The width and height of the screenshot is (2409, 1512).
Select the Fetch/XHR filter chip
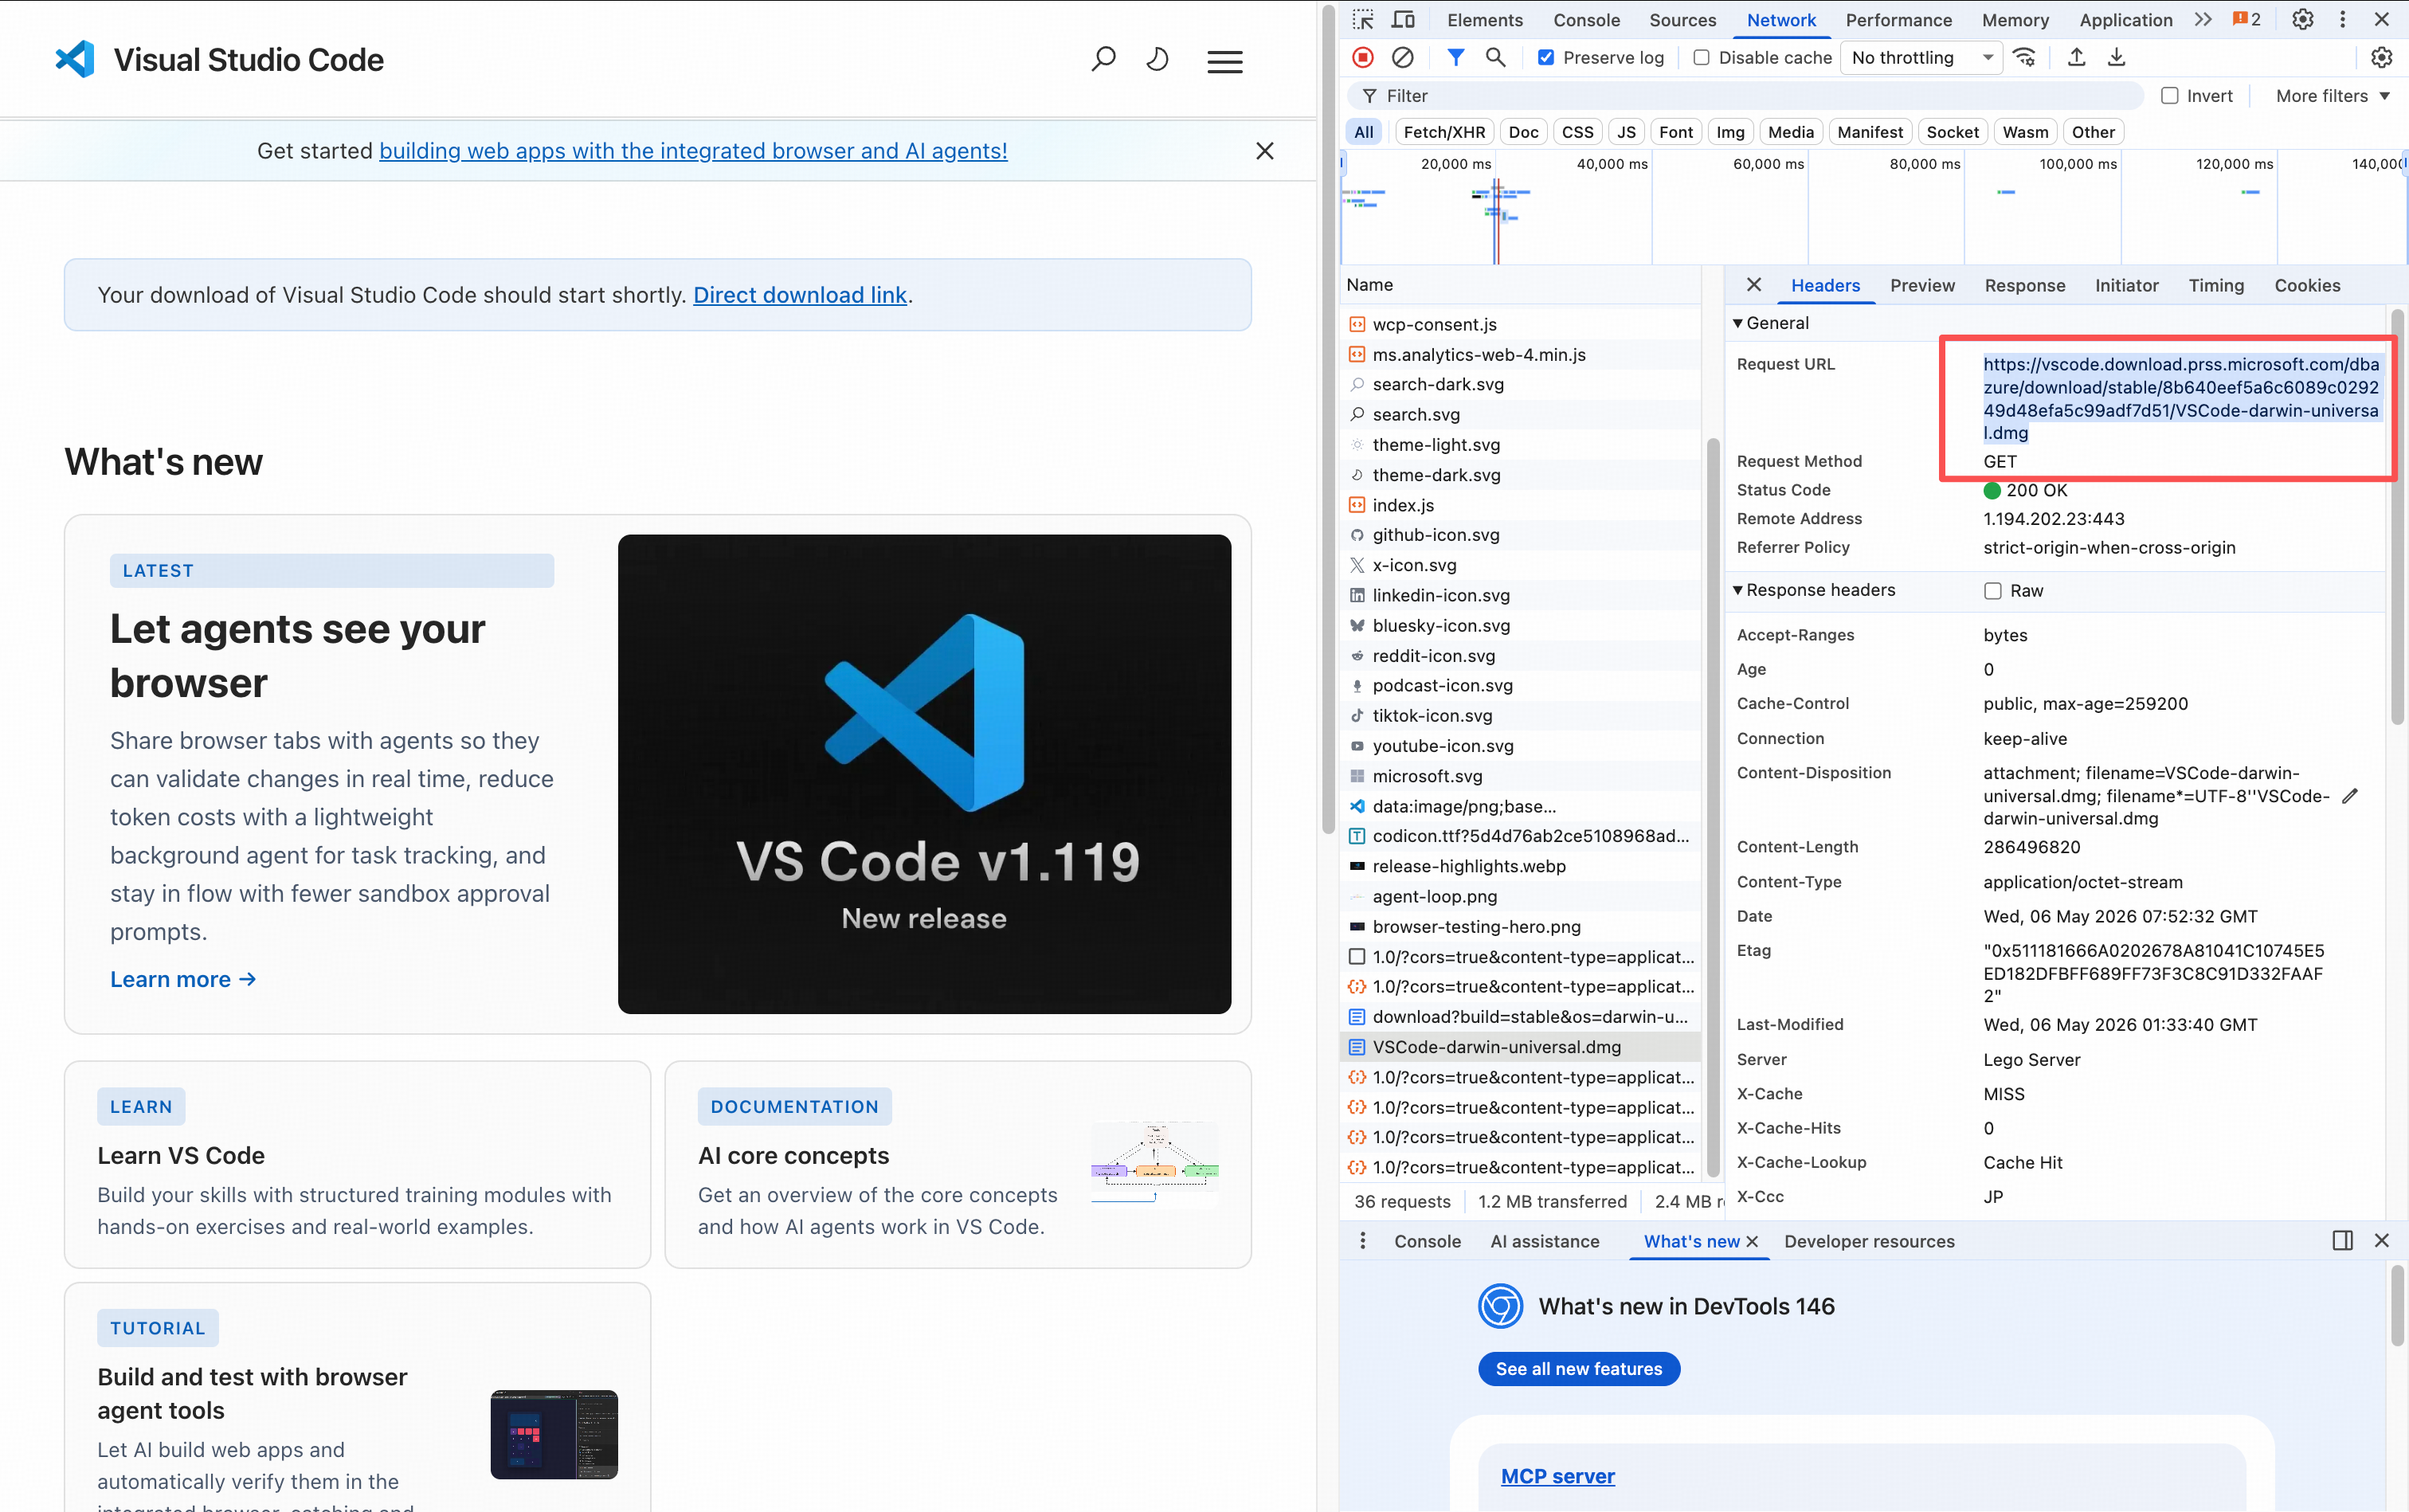coord(1444,132)
